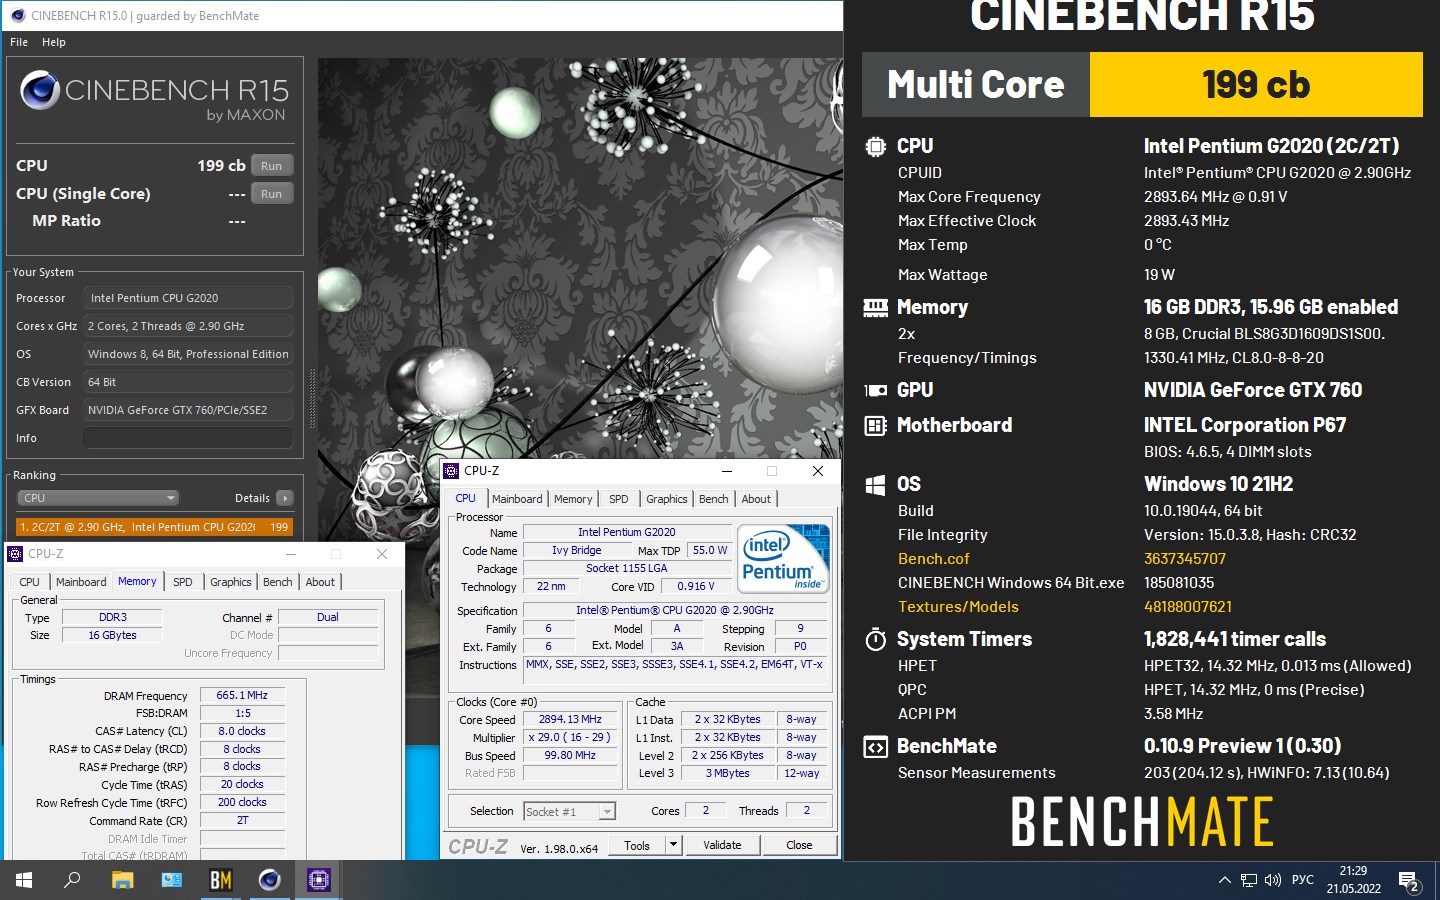Open About tab in CPU-Z Memory window
Image resolution: width=1440 pixels, height=900 pixels.
click(x=320, y=582)
